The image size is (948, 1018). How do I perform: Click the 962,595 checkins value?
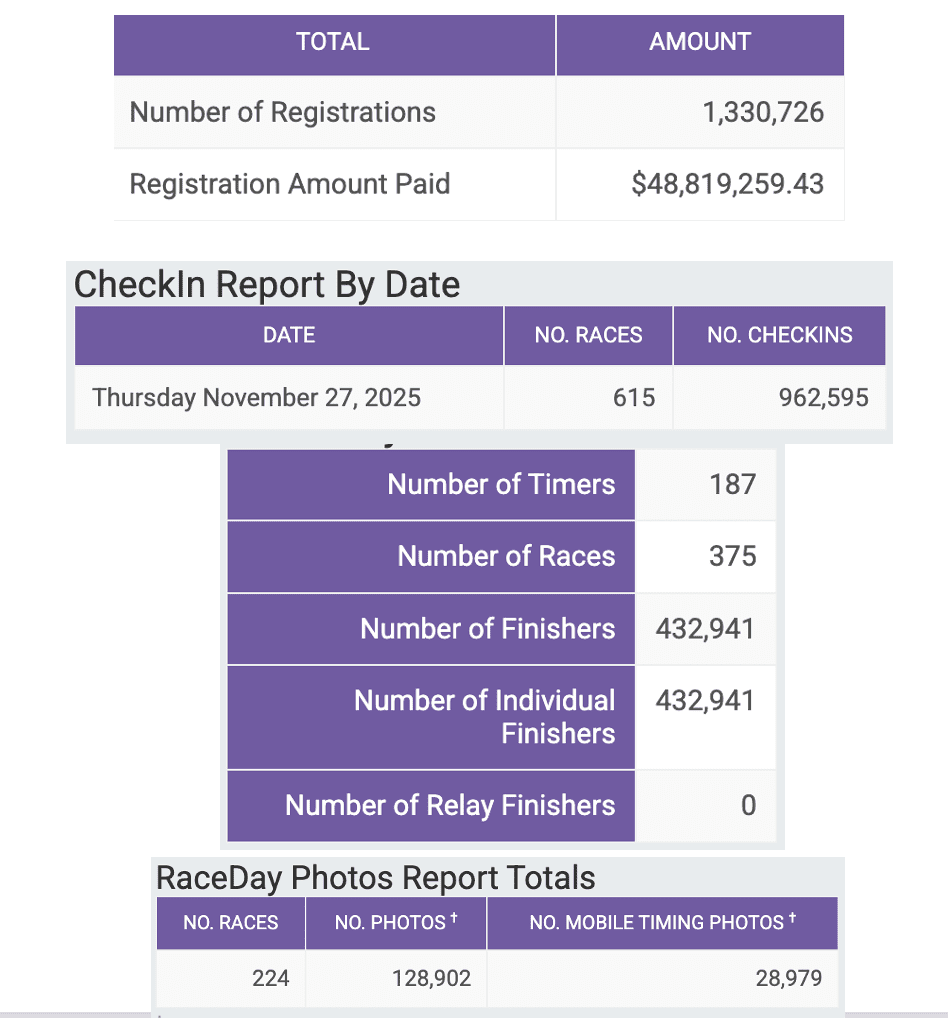[x=823, y=397]
